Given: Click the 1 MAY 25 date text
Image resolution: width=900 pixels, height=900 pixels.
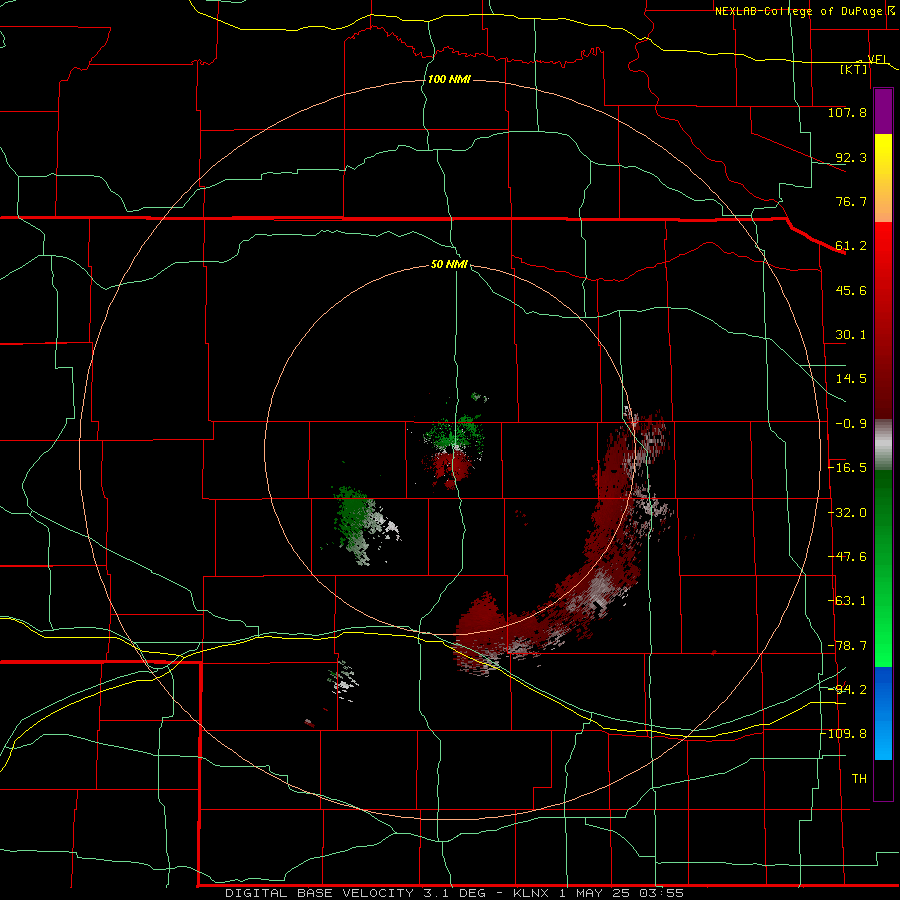Looking at the screenshot, I should click(x=595, y=893).
